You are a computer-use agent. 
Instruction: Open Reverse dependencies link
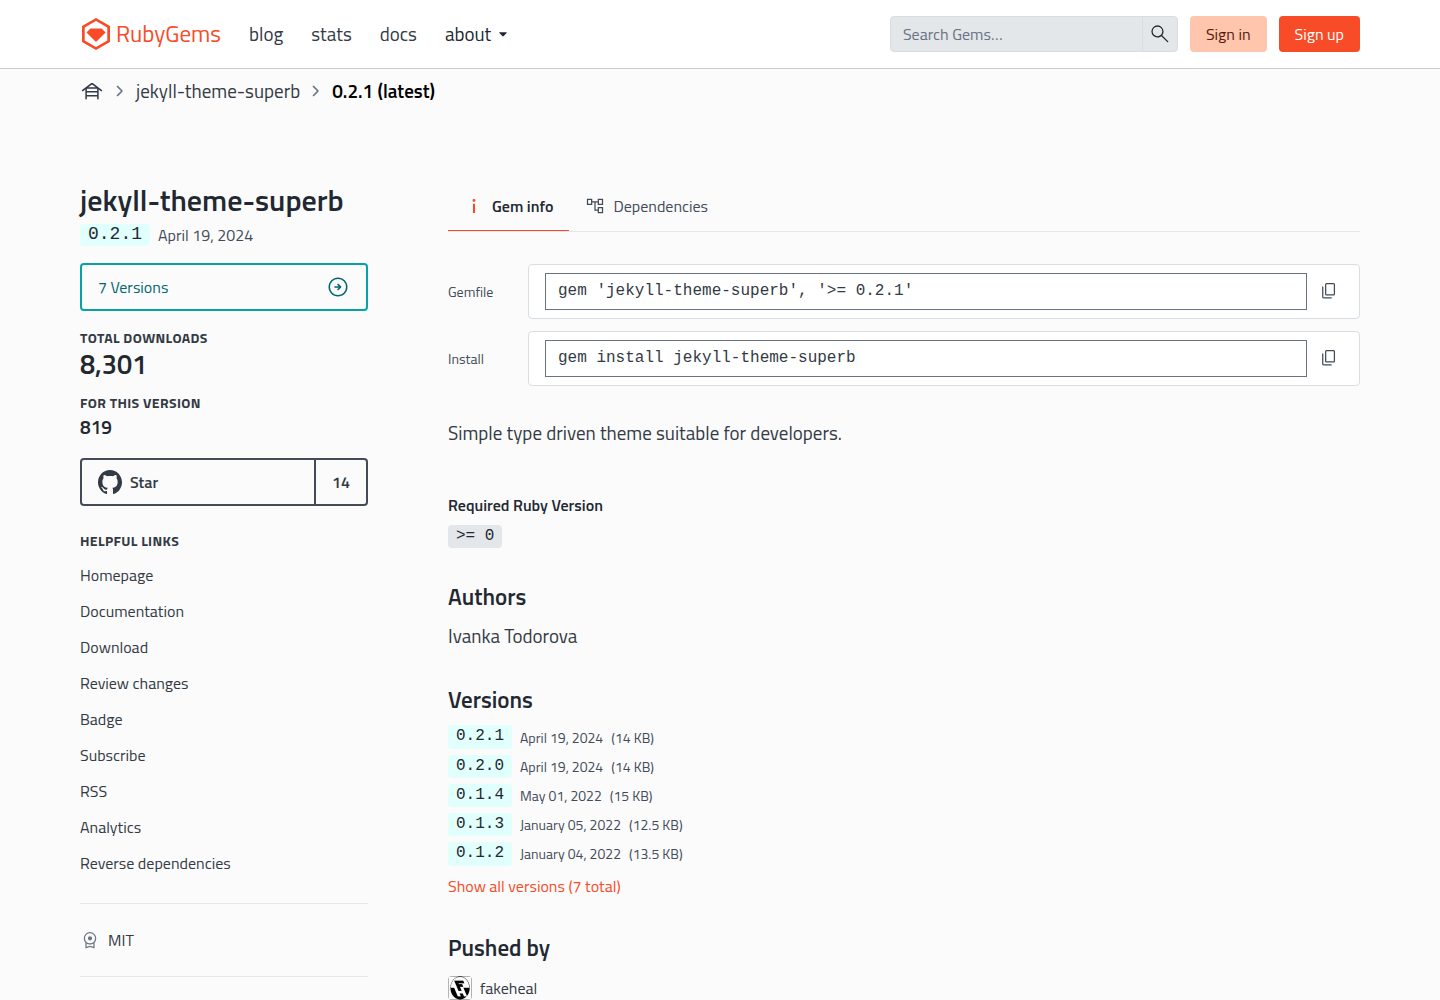coord(155,863)
